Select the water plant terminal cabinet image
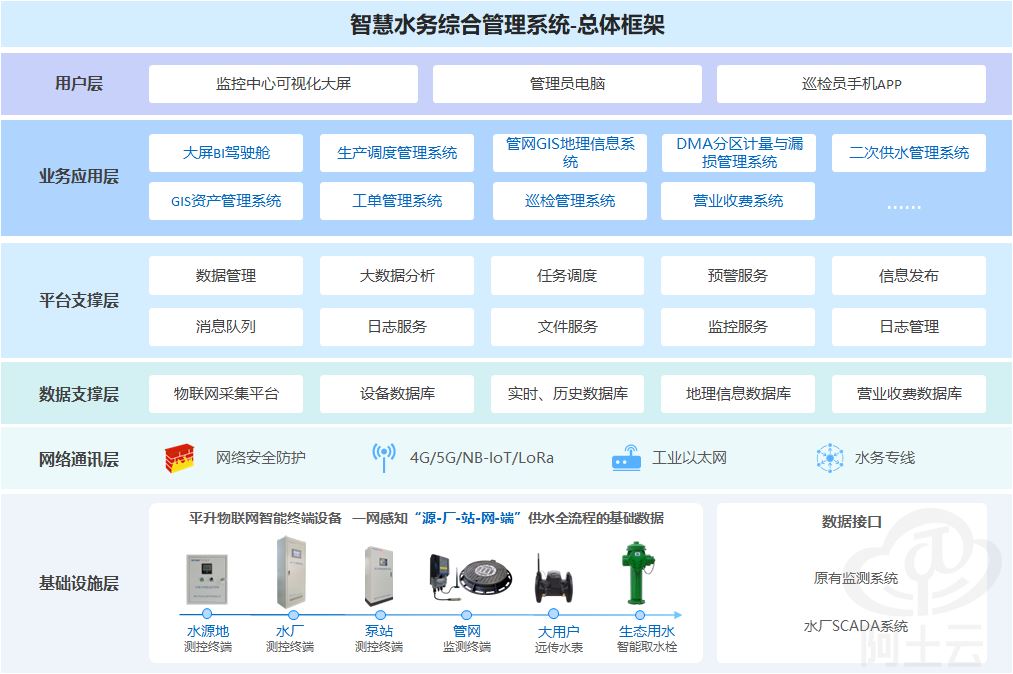Viewport: 1013px width, 674px height. (x=290, y=571)
